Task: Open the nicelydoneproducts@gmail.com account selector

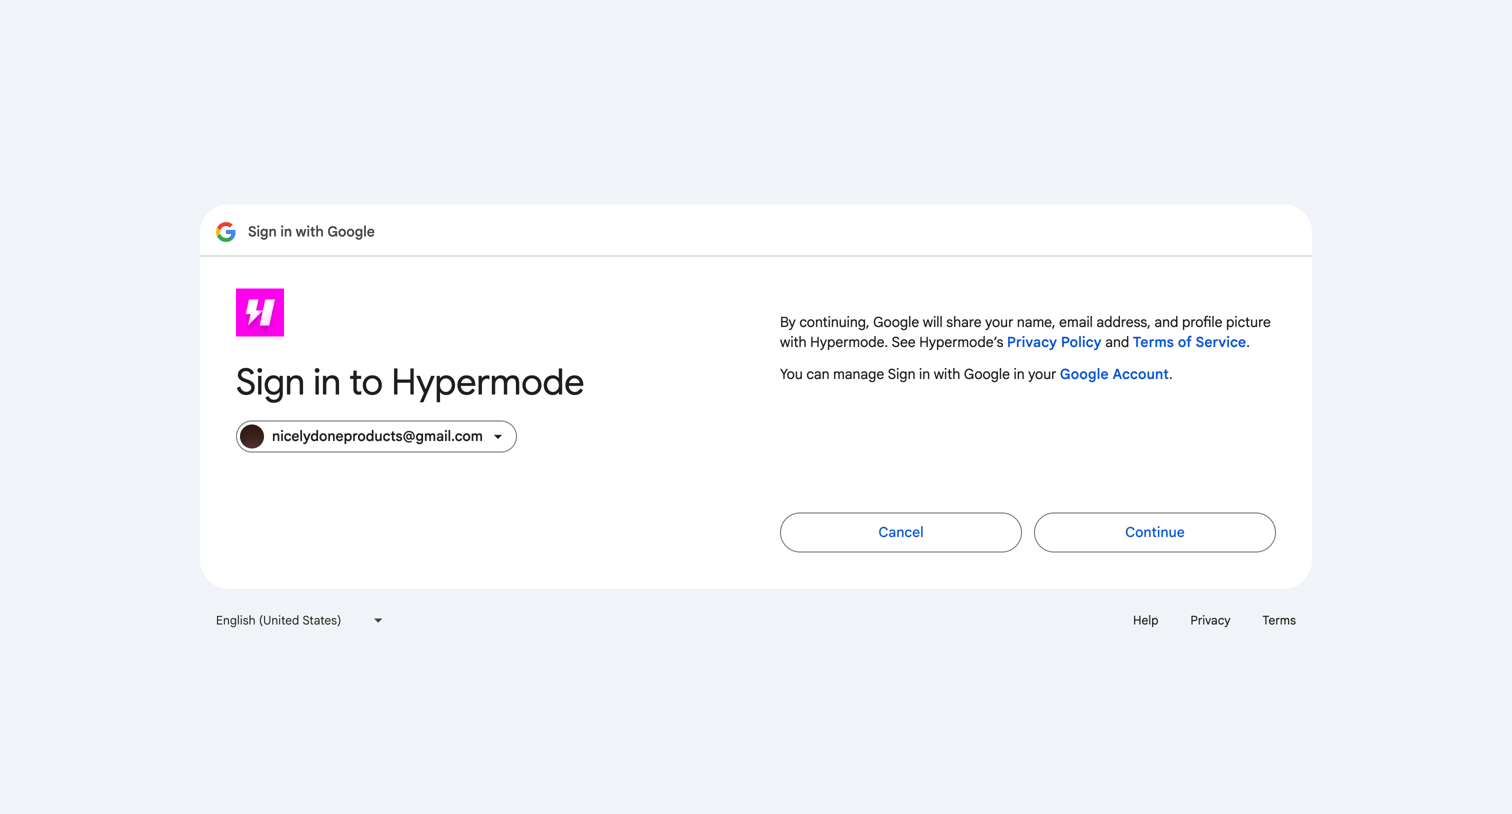Action: coord(376,436)
